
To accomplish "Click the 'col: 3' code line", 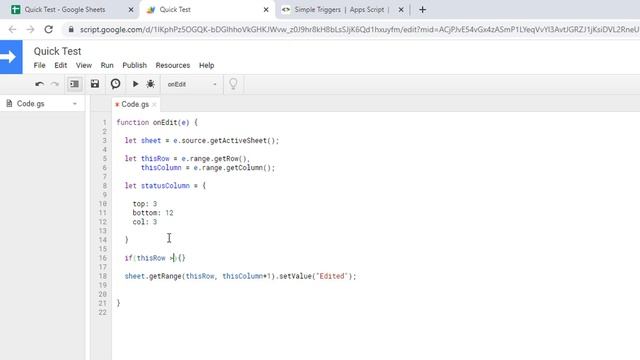I will [144, 222].
